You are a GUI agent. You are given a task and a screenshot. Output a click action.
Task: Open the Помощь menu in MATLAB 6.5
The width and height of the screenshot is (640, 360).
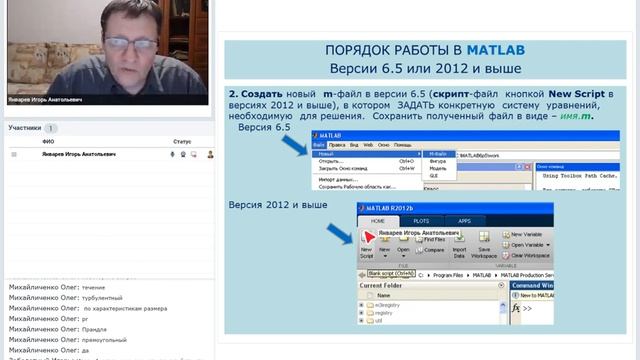(x=402, y=145)
